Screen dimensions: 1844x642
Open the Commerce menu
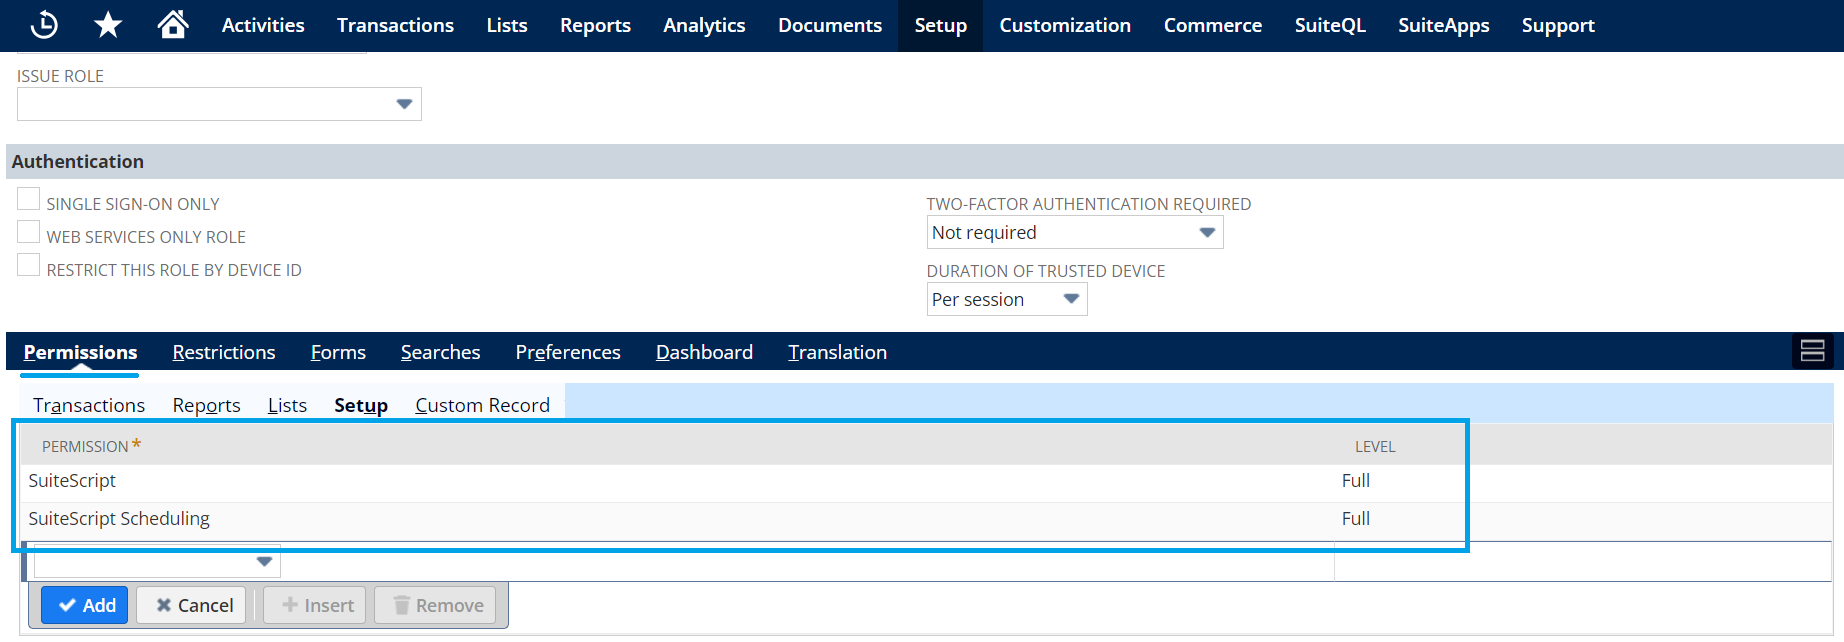pyautogui.click(x=1212, y=25)
